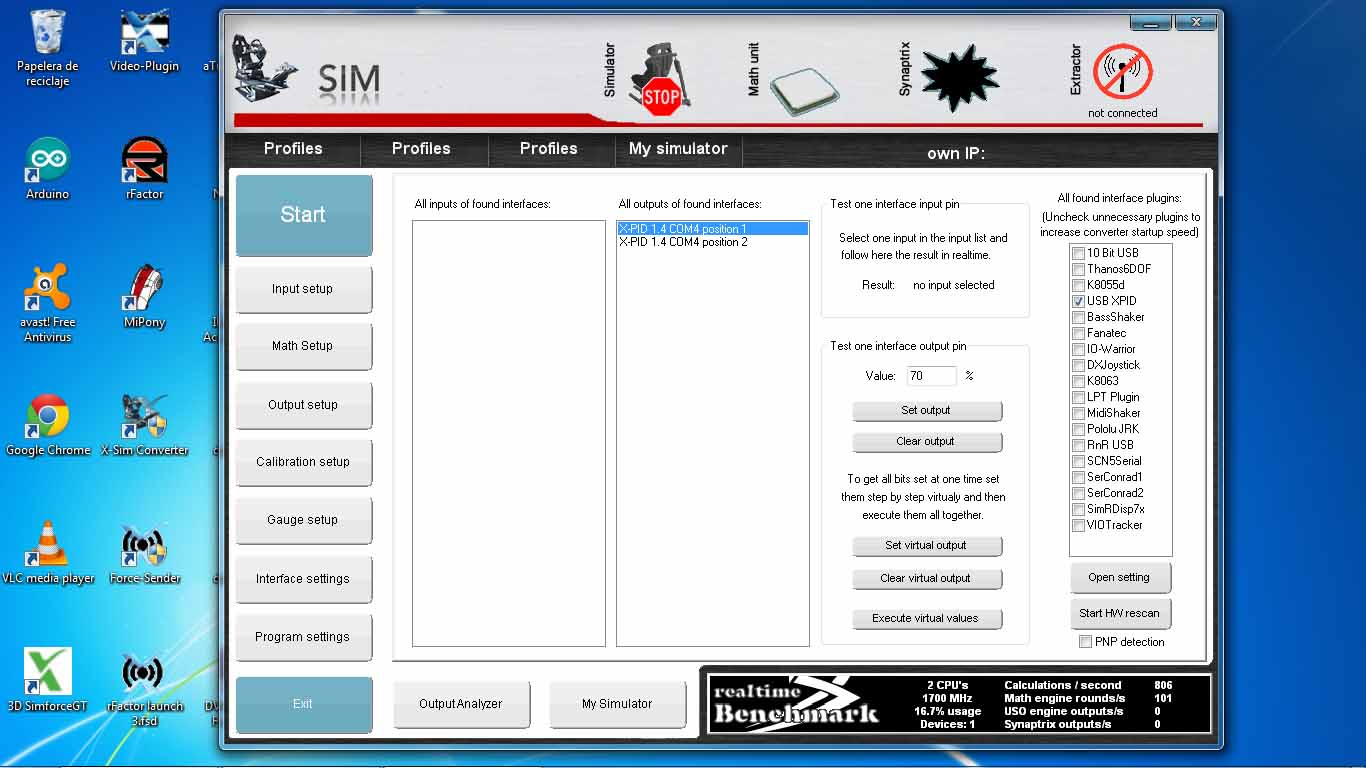This screenshot has width=1366, height=768.
Task: Enable the BassShaker plugin checkbox
Action: pyautogui.click(x=1078, y=317)
